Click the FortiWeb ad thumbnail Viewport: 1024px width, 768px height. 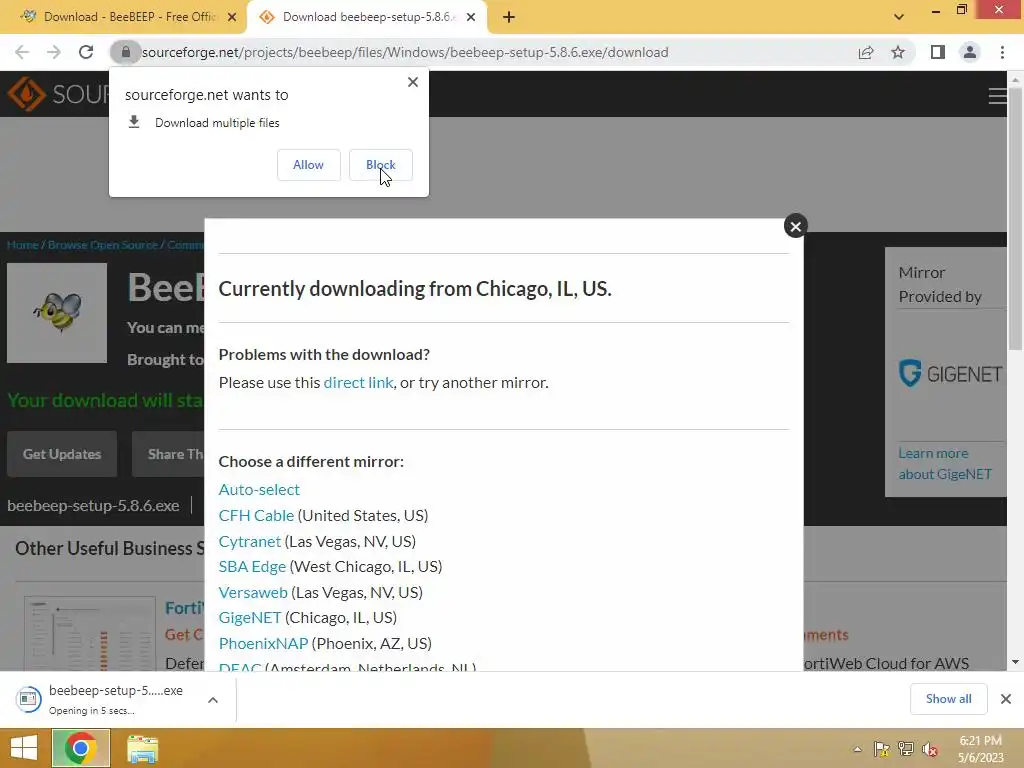(x=90, y=633)
